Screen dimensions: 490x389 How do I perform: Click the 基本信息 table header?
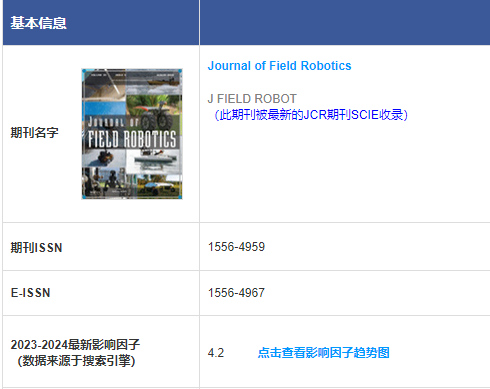39,23
